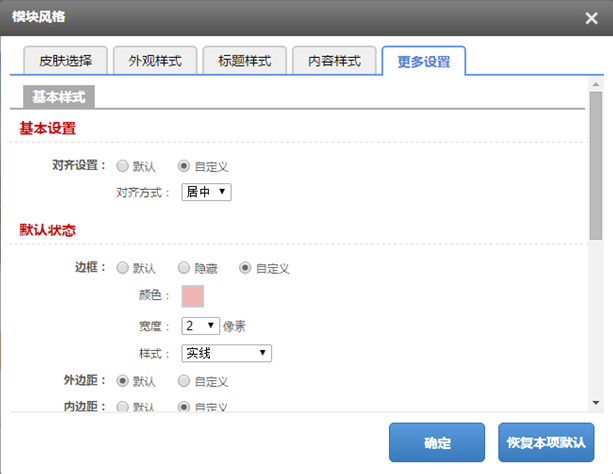Go to the 标题样式 tab

coord(244,61)
